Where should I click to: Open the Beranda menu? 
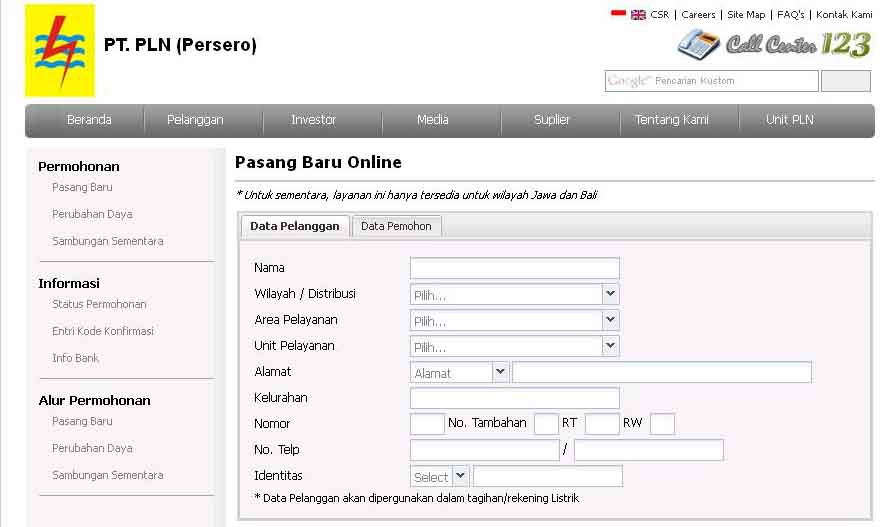pyautogui.click(x=89, y=120)
